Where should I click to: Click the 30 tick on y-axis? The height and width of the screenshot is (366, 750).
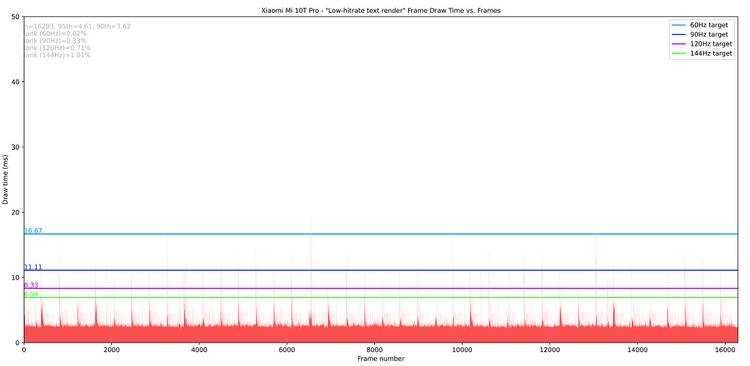15,147
